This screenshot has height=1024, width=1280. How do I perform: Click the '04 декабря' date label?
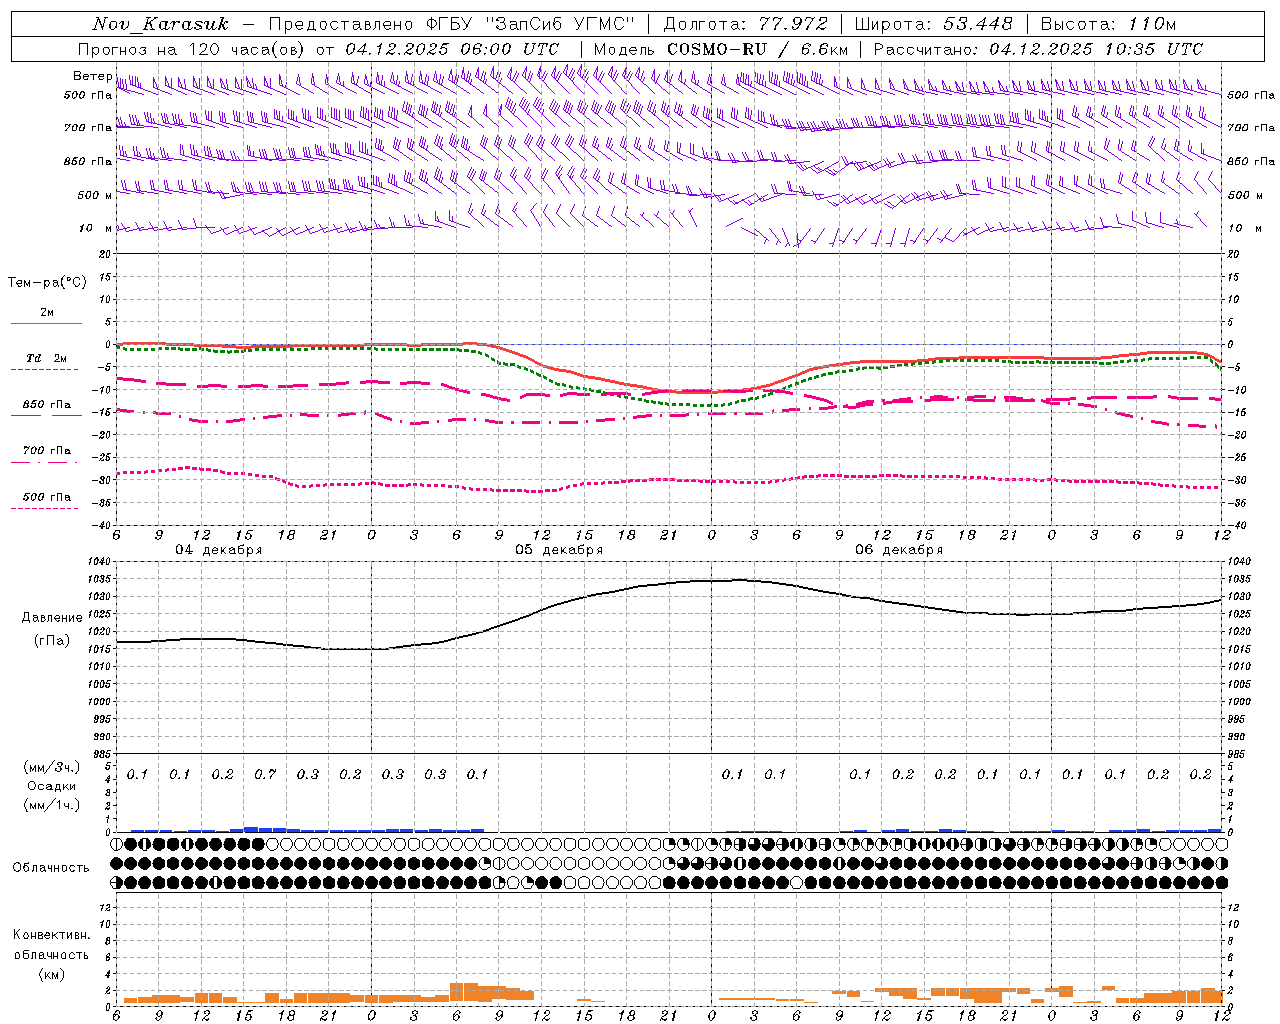(219, 550)
